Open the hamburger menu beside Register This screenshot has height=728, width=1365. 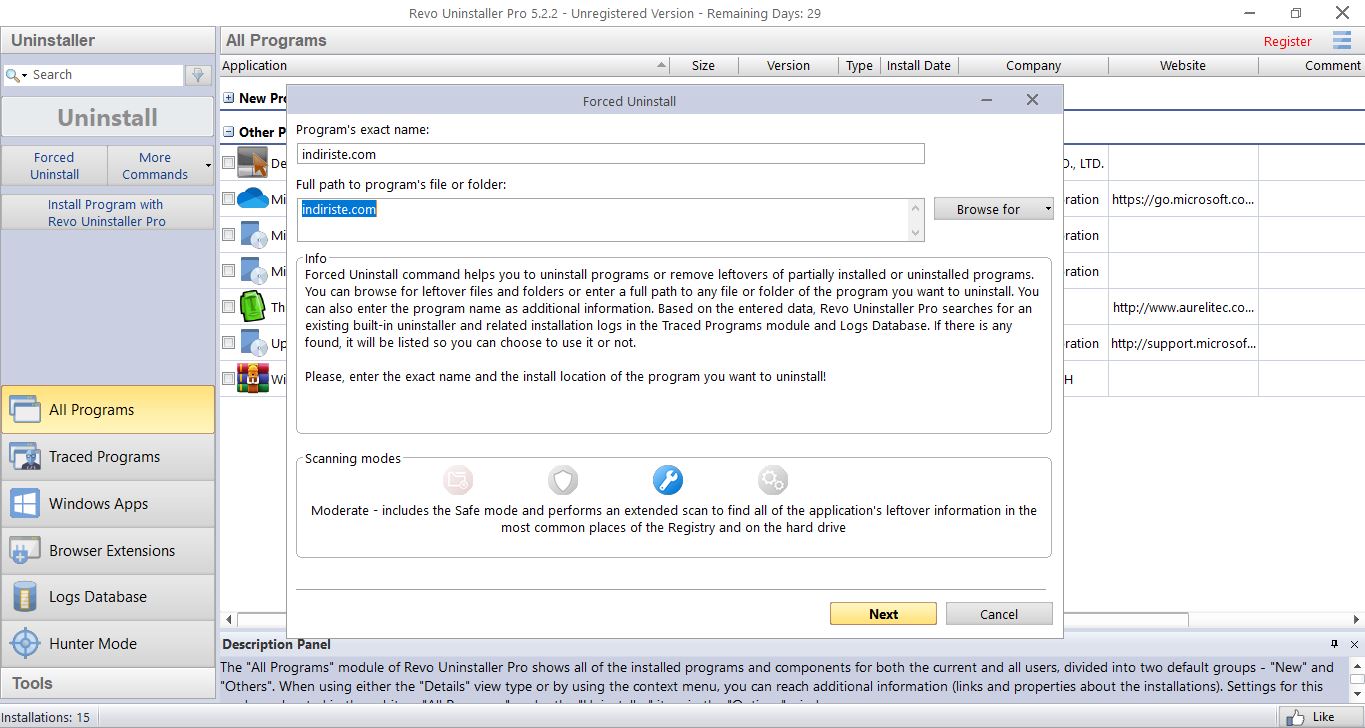(1342, 40)
